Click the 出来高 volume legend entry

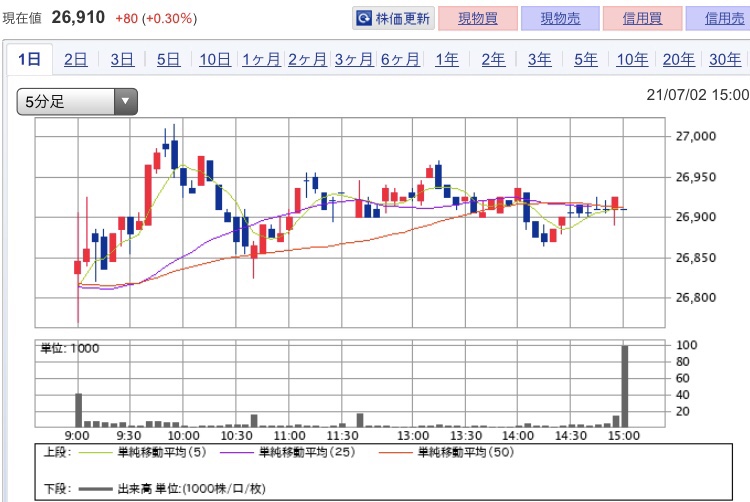coord(172,489)
